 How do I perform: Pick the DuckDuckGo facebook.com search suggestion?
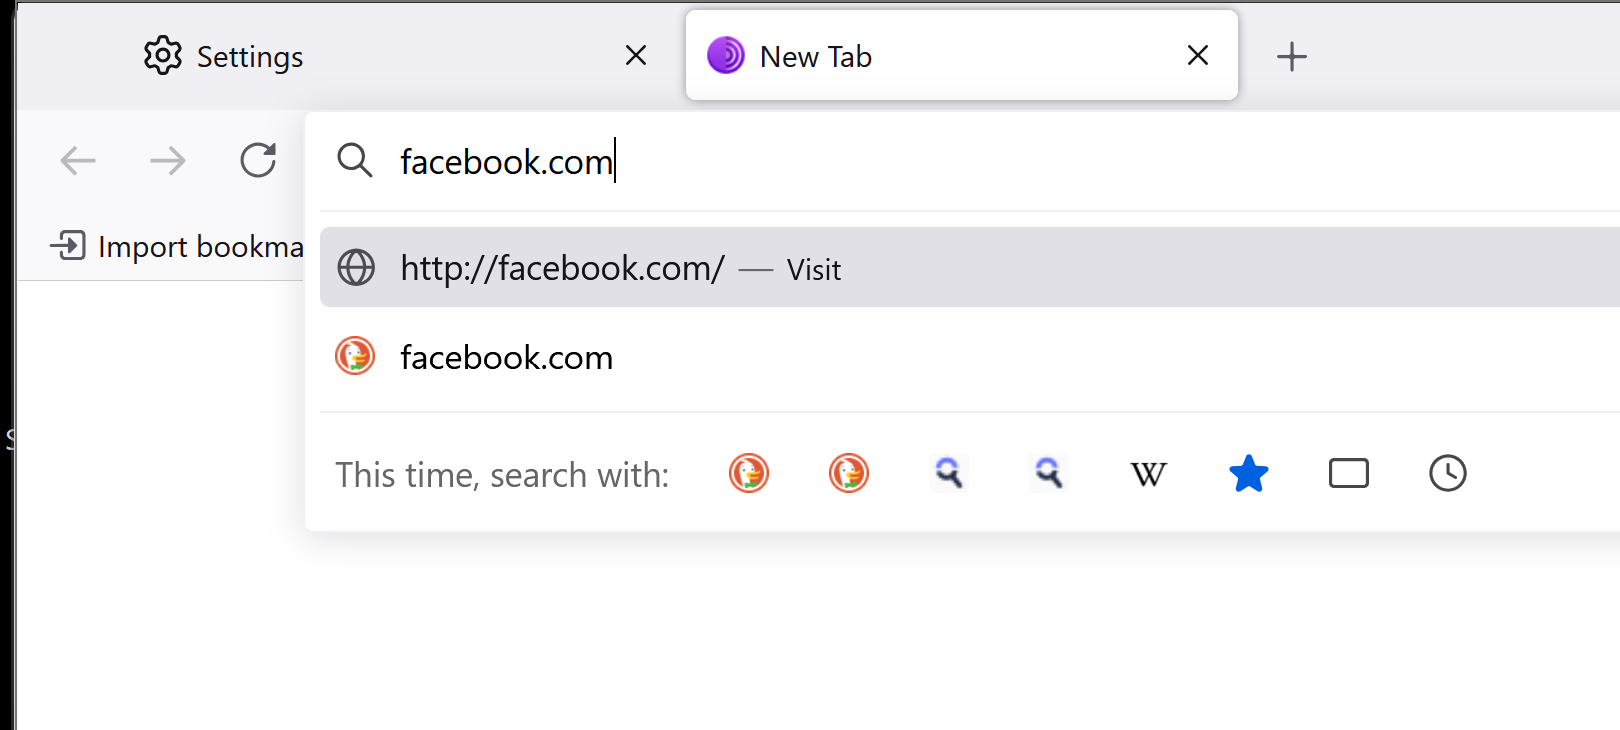(507, 358)
